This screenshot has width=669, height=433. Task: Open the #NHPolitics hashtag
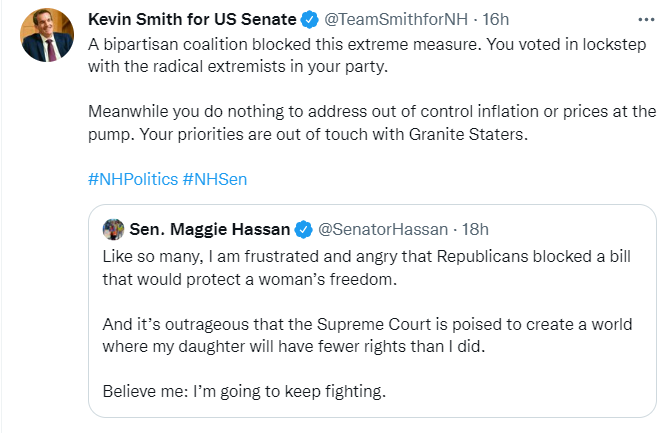point(132,179)
